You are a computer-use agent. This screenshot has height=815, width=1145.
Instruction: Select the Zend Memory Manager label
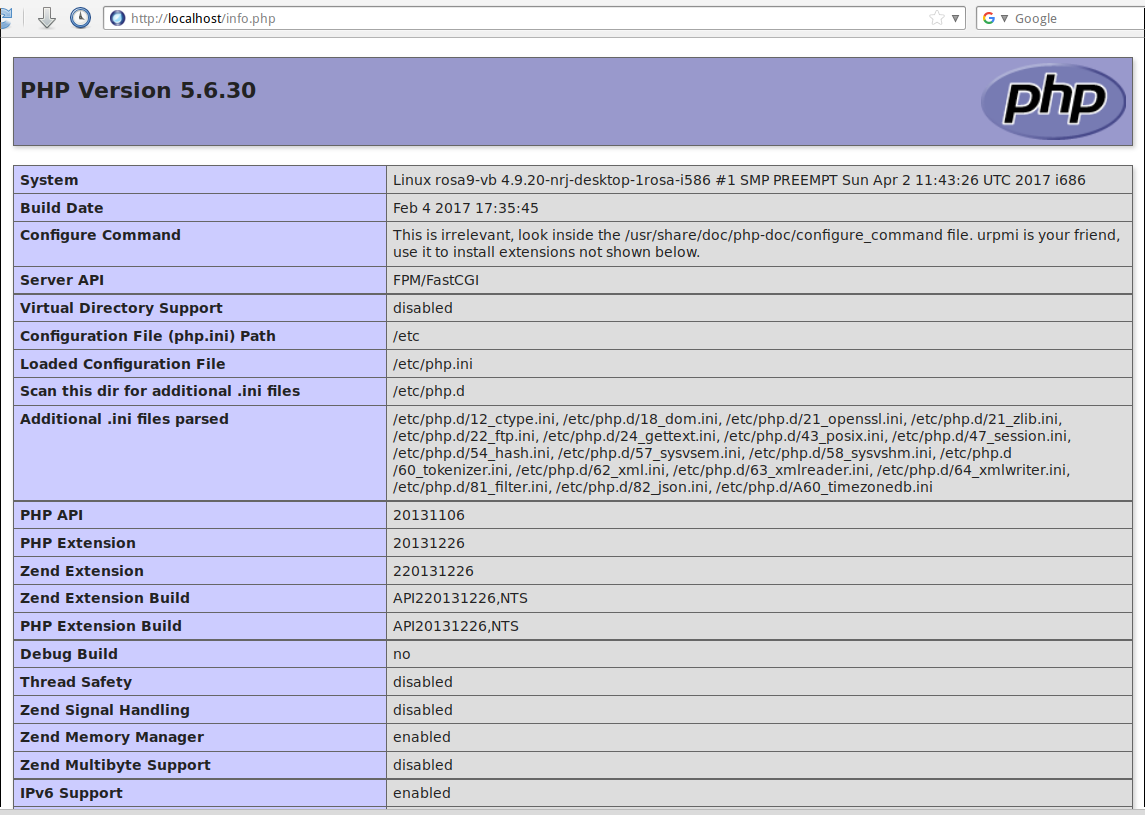click(112, 738)
